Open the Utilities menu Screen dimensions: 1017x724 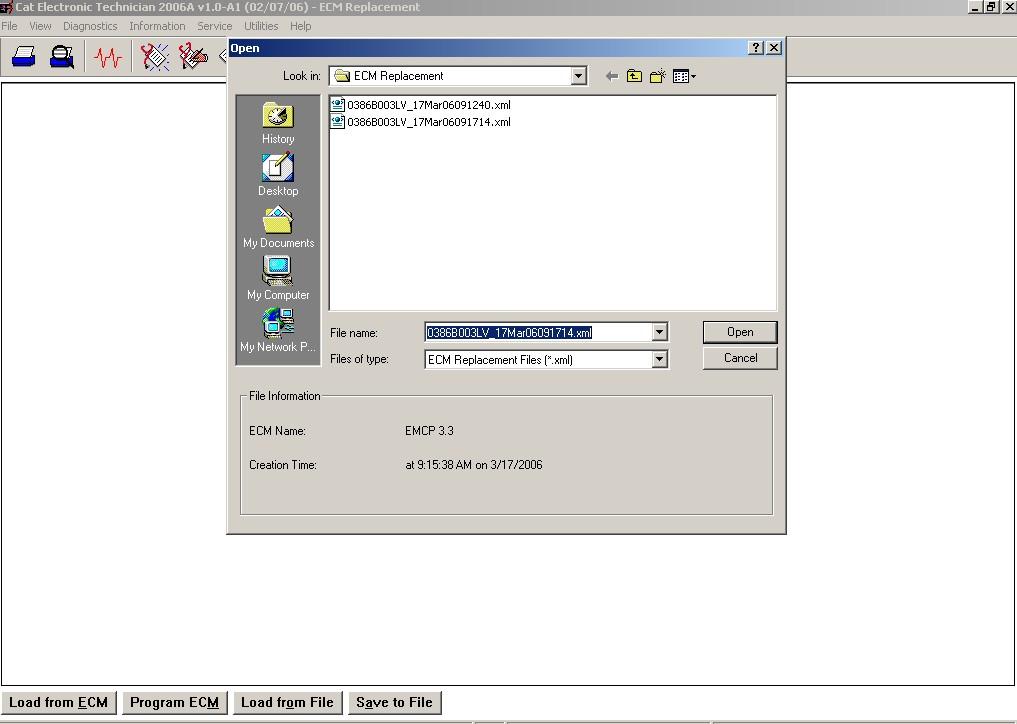point(261,26)
